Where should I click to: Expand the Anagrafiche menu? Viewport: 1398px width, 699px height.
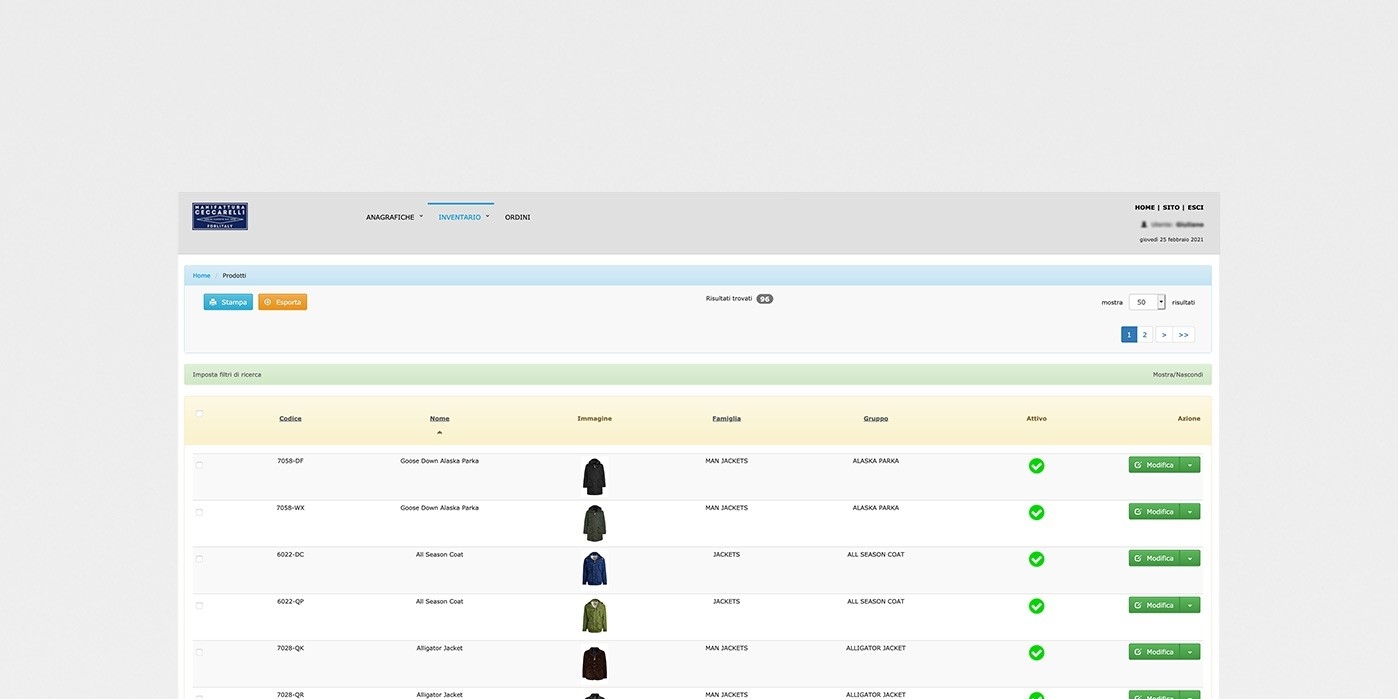tap(394, 217)
